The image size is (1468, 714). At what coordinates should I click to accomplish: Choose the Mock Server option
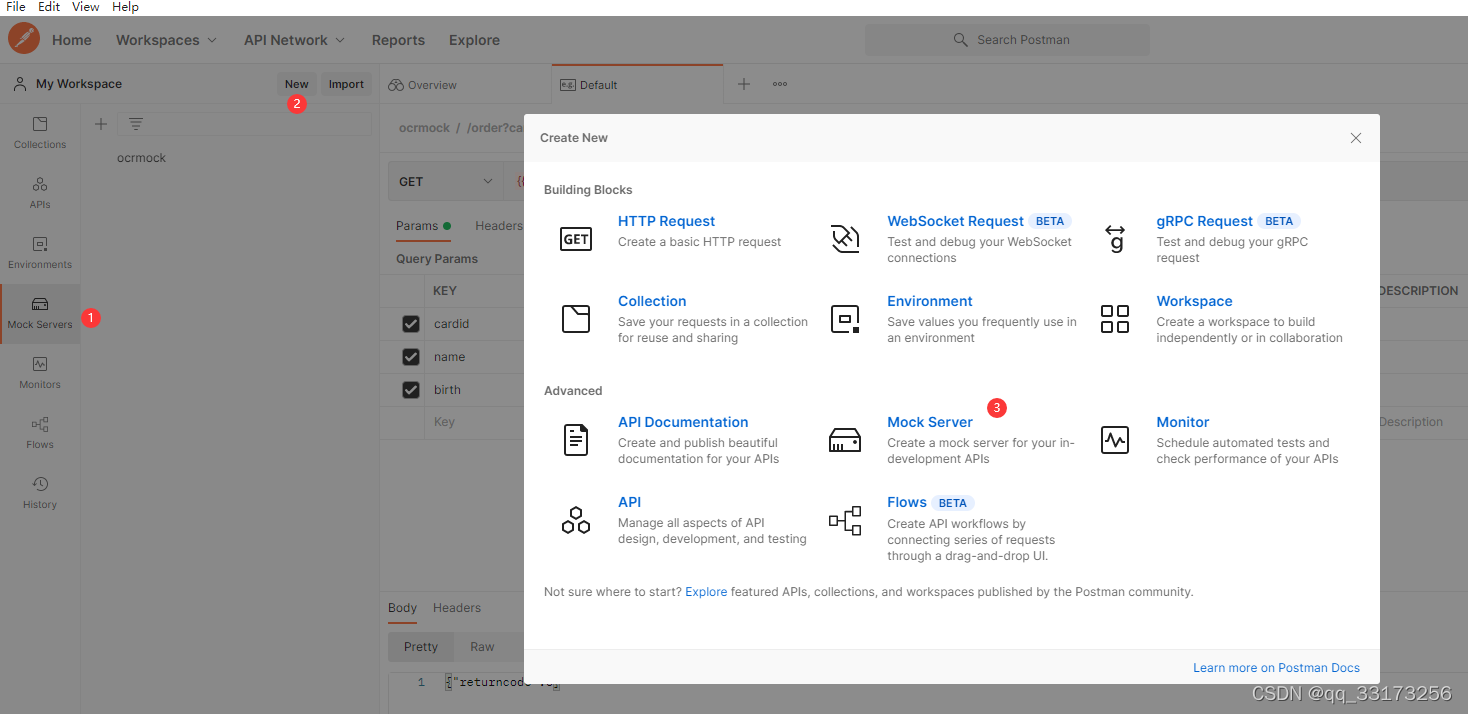930,422
